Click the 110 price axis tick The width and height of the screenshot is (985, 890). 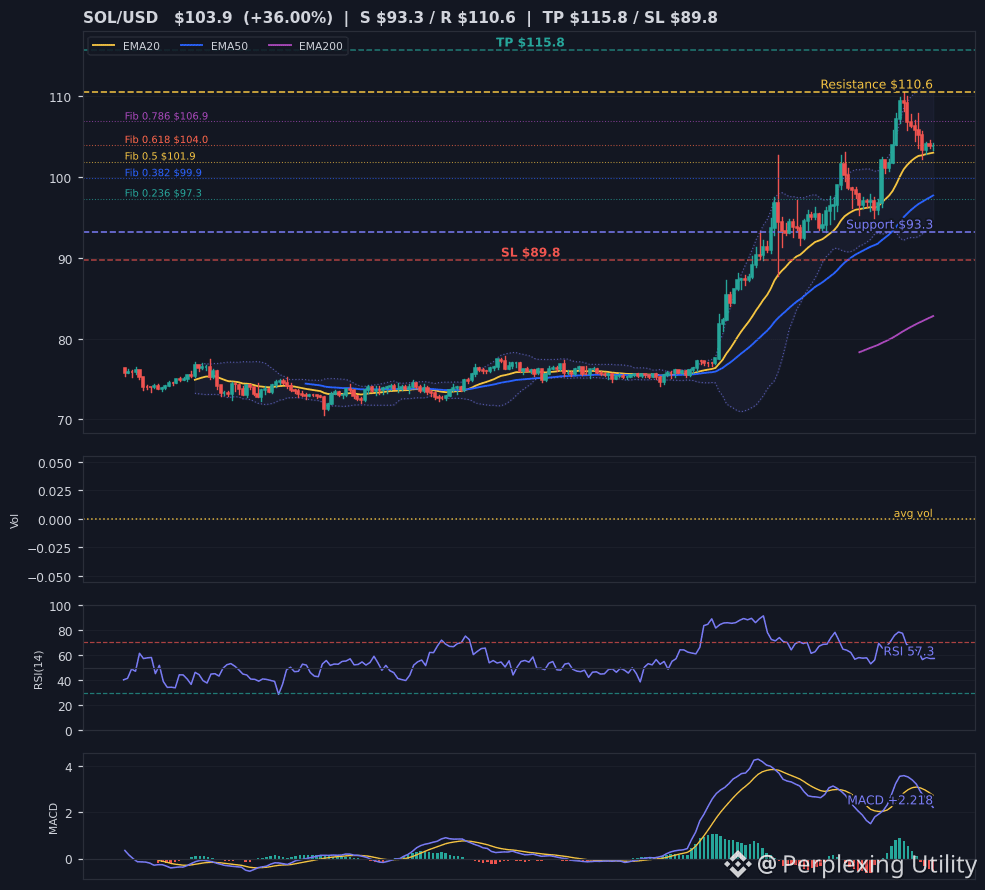click(60, 97)
